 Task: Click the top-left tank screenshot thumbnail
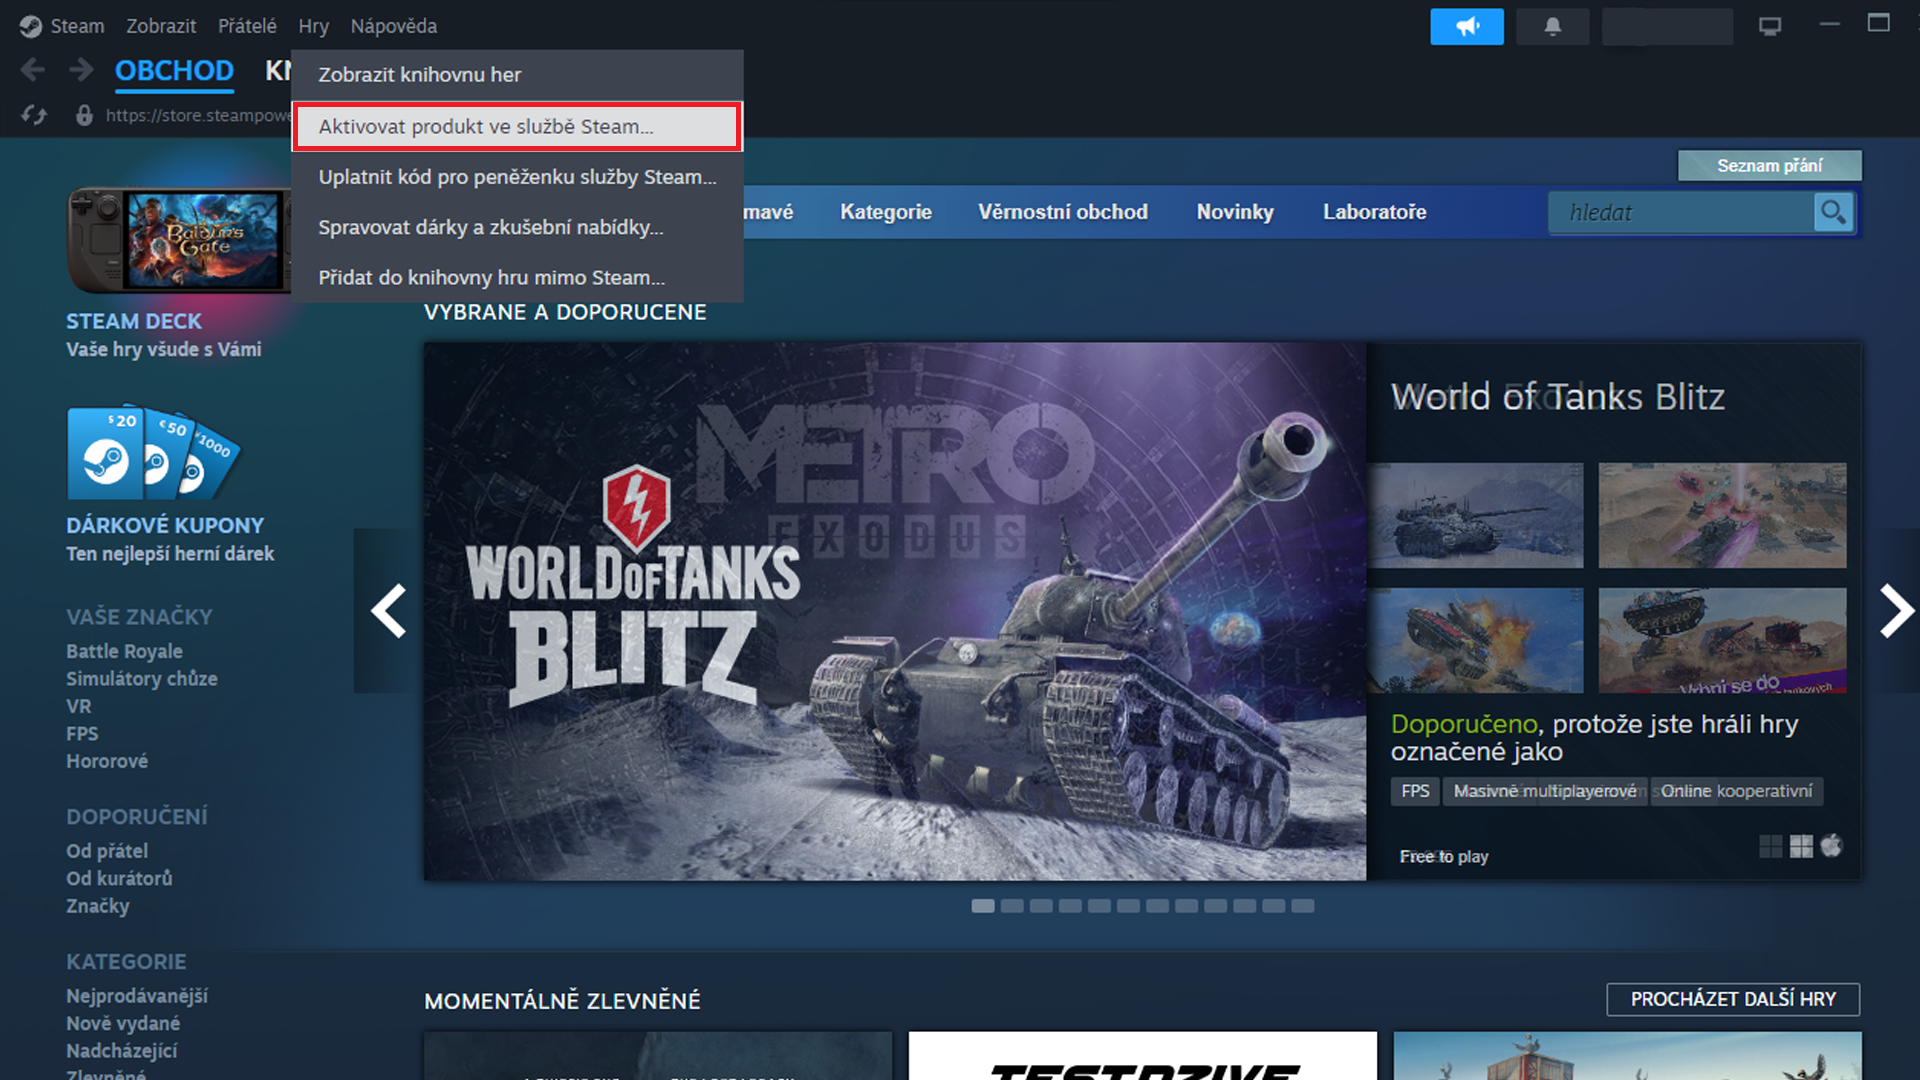pos(1475,515)
